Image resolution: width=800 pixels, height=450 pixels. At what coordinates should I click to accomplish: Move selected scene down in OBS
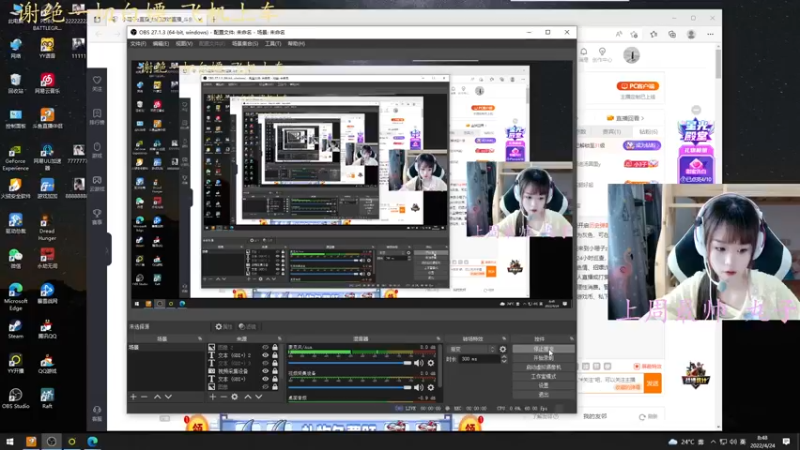point(168,396)
